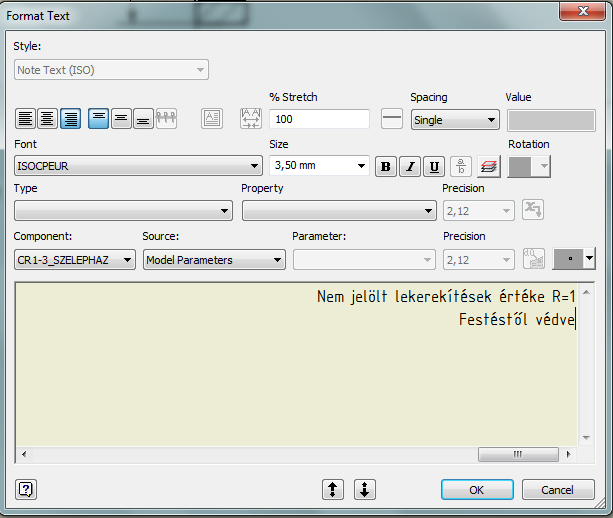This screenshot has height=518, width=613.
Task: Open the Parameter dropdown
Action: point(364,260)
